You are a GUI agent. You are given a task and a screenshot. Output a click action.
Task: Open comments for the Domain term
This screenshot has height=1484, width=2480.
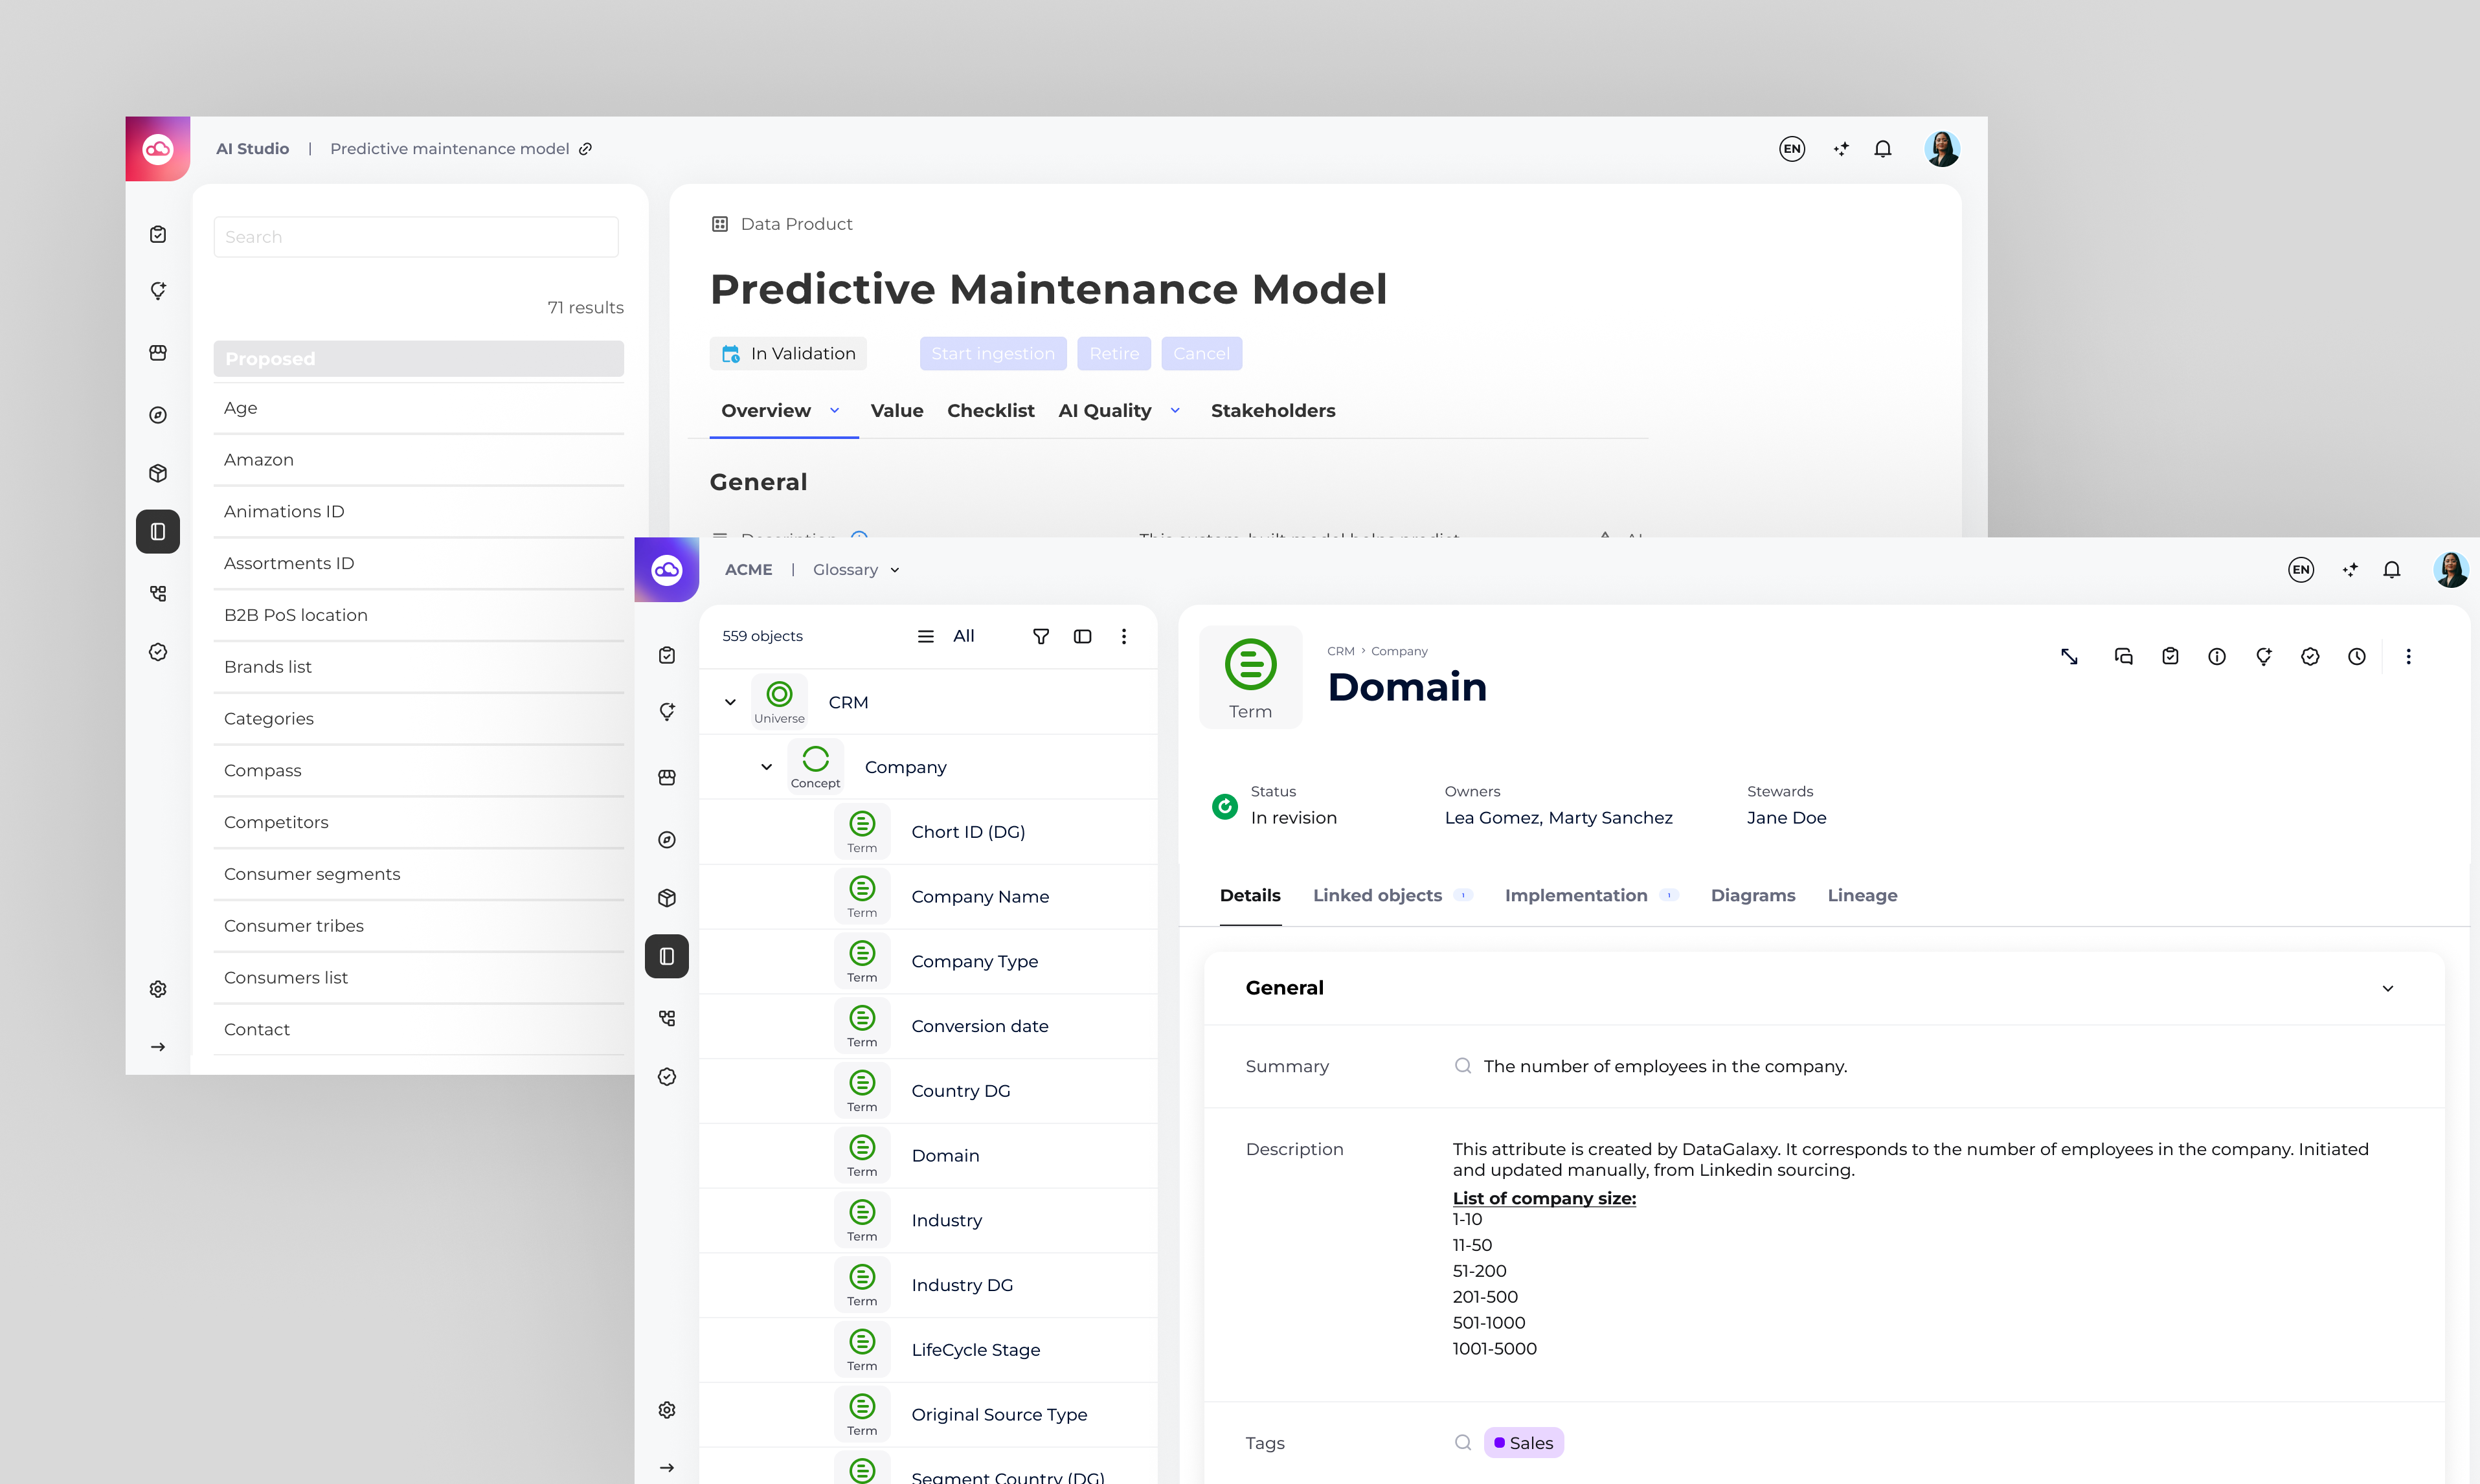[x=2124, y=657]
